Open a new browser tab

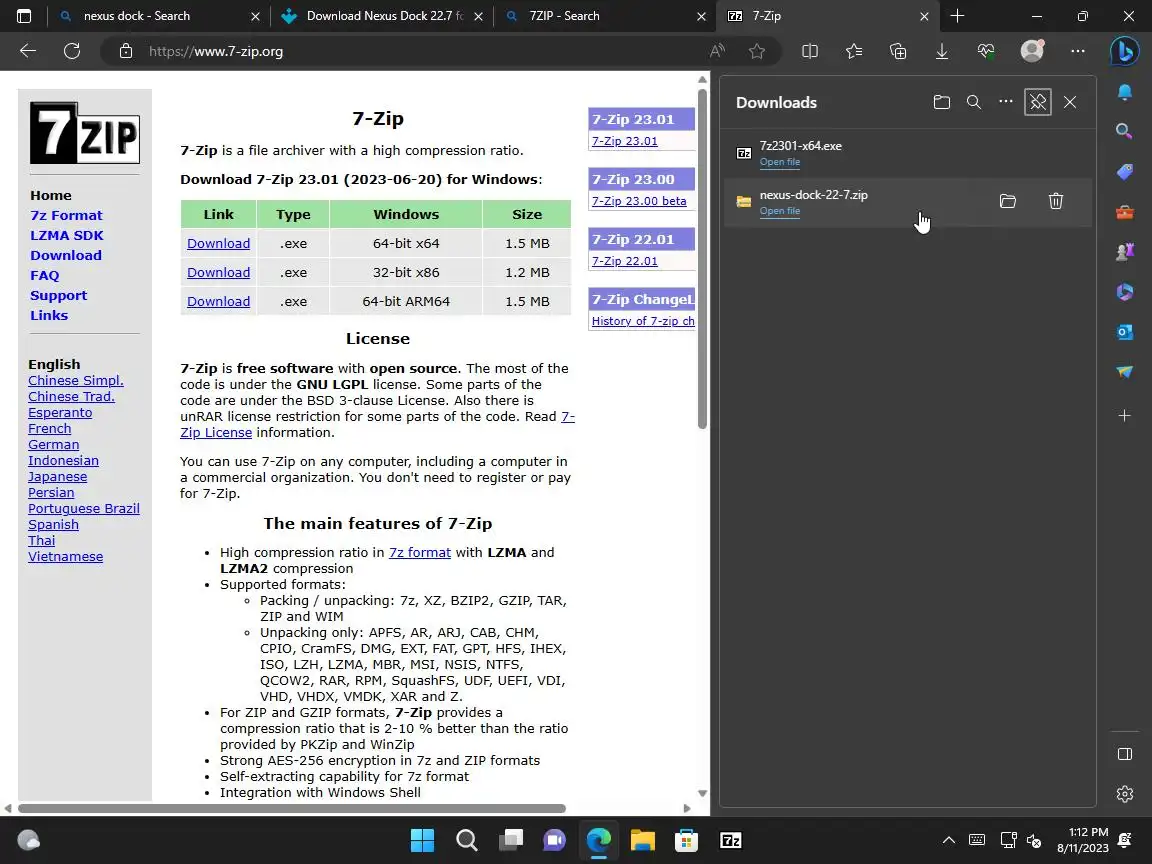click(x=957, y=15)
